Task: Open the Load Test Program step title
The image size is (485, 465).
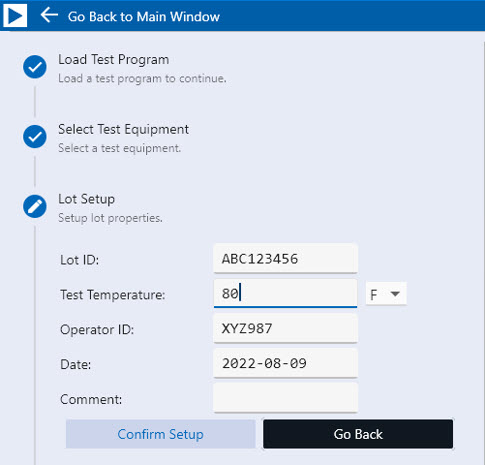Action: [x=113, y=60]
